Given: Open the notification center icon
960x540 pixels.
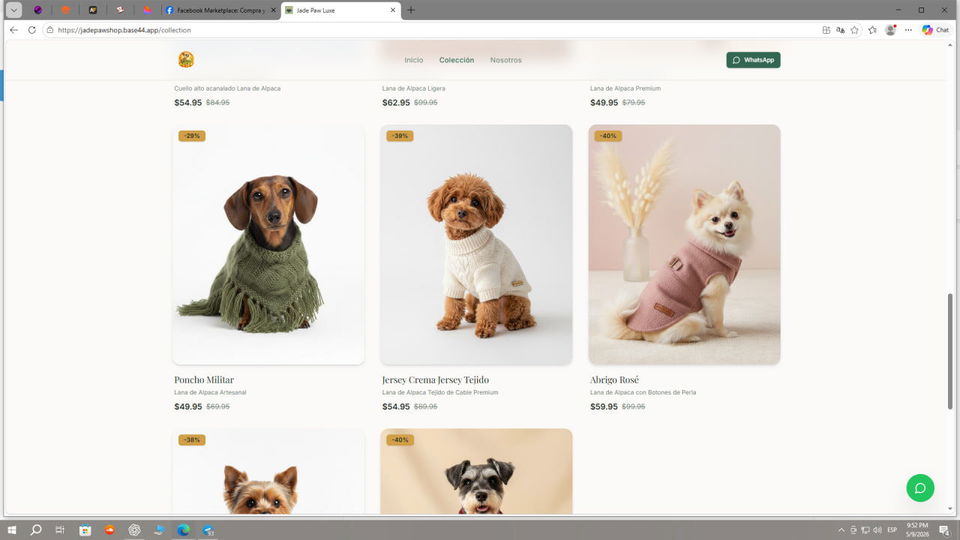Looking at the screenshot, I should pyautogui.click(x=944, y=530).
